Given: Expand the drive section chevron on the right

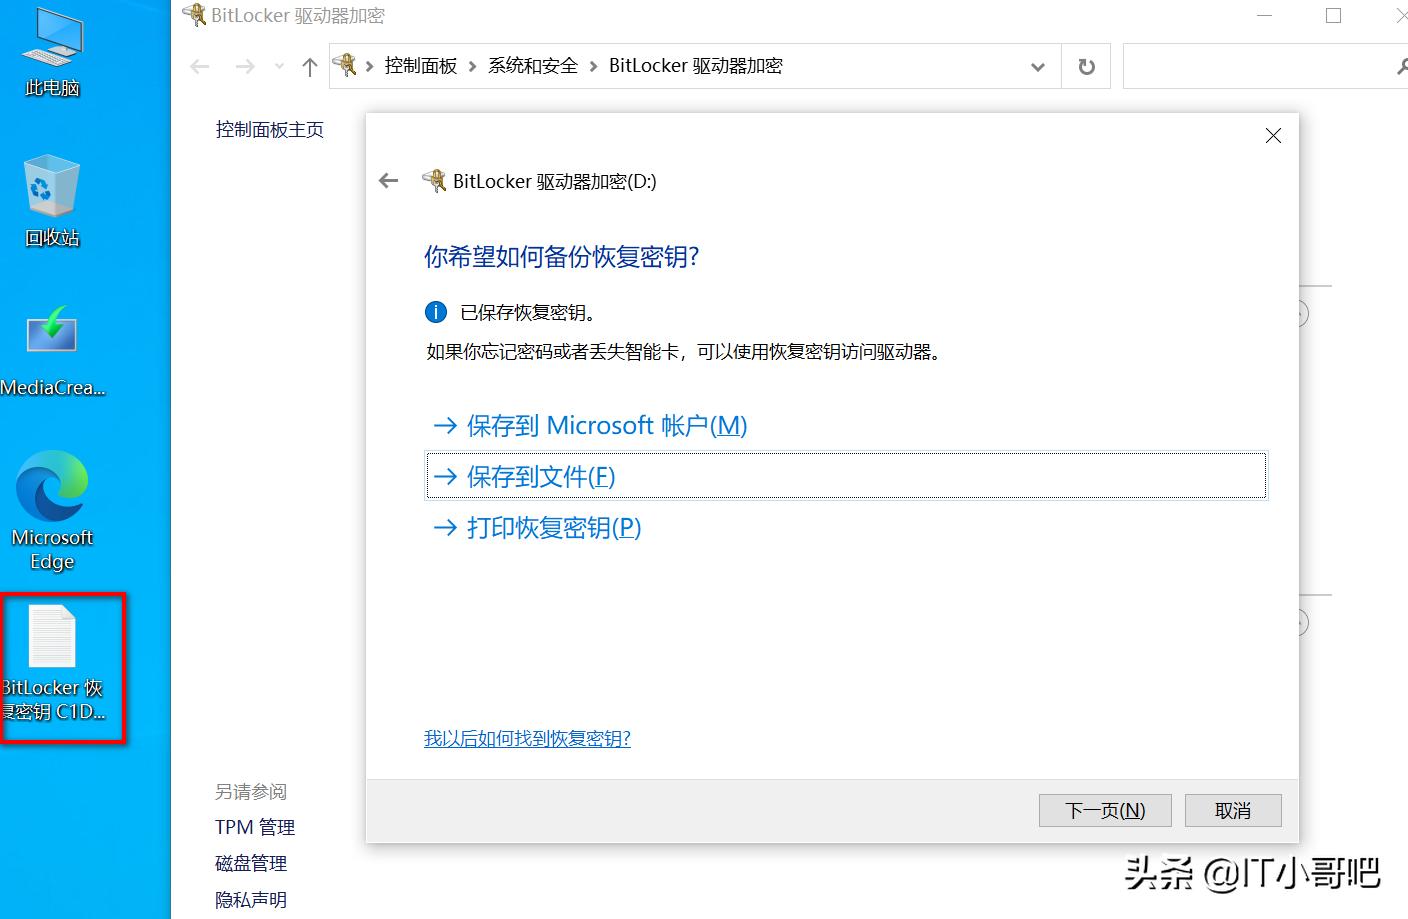Looking at the screenshot, I should [1298, 313].
